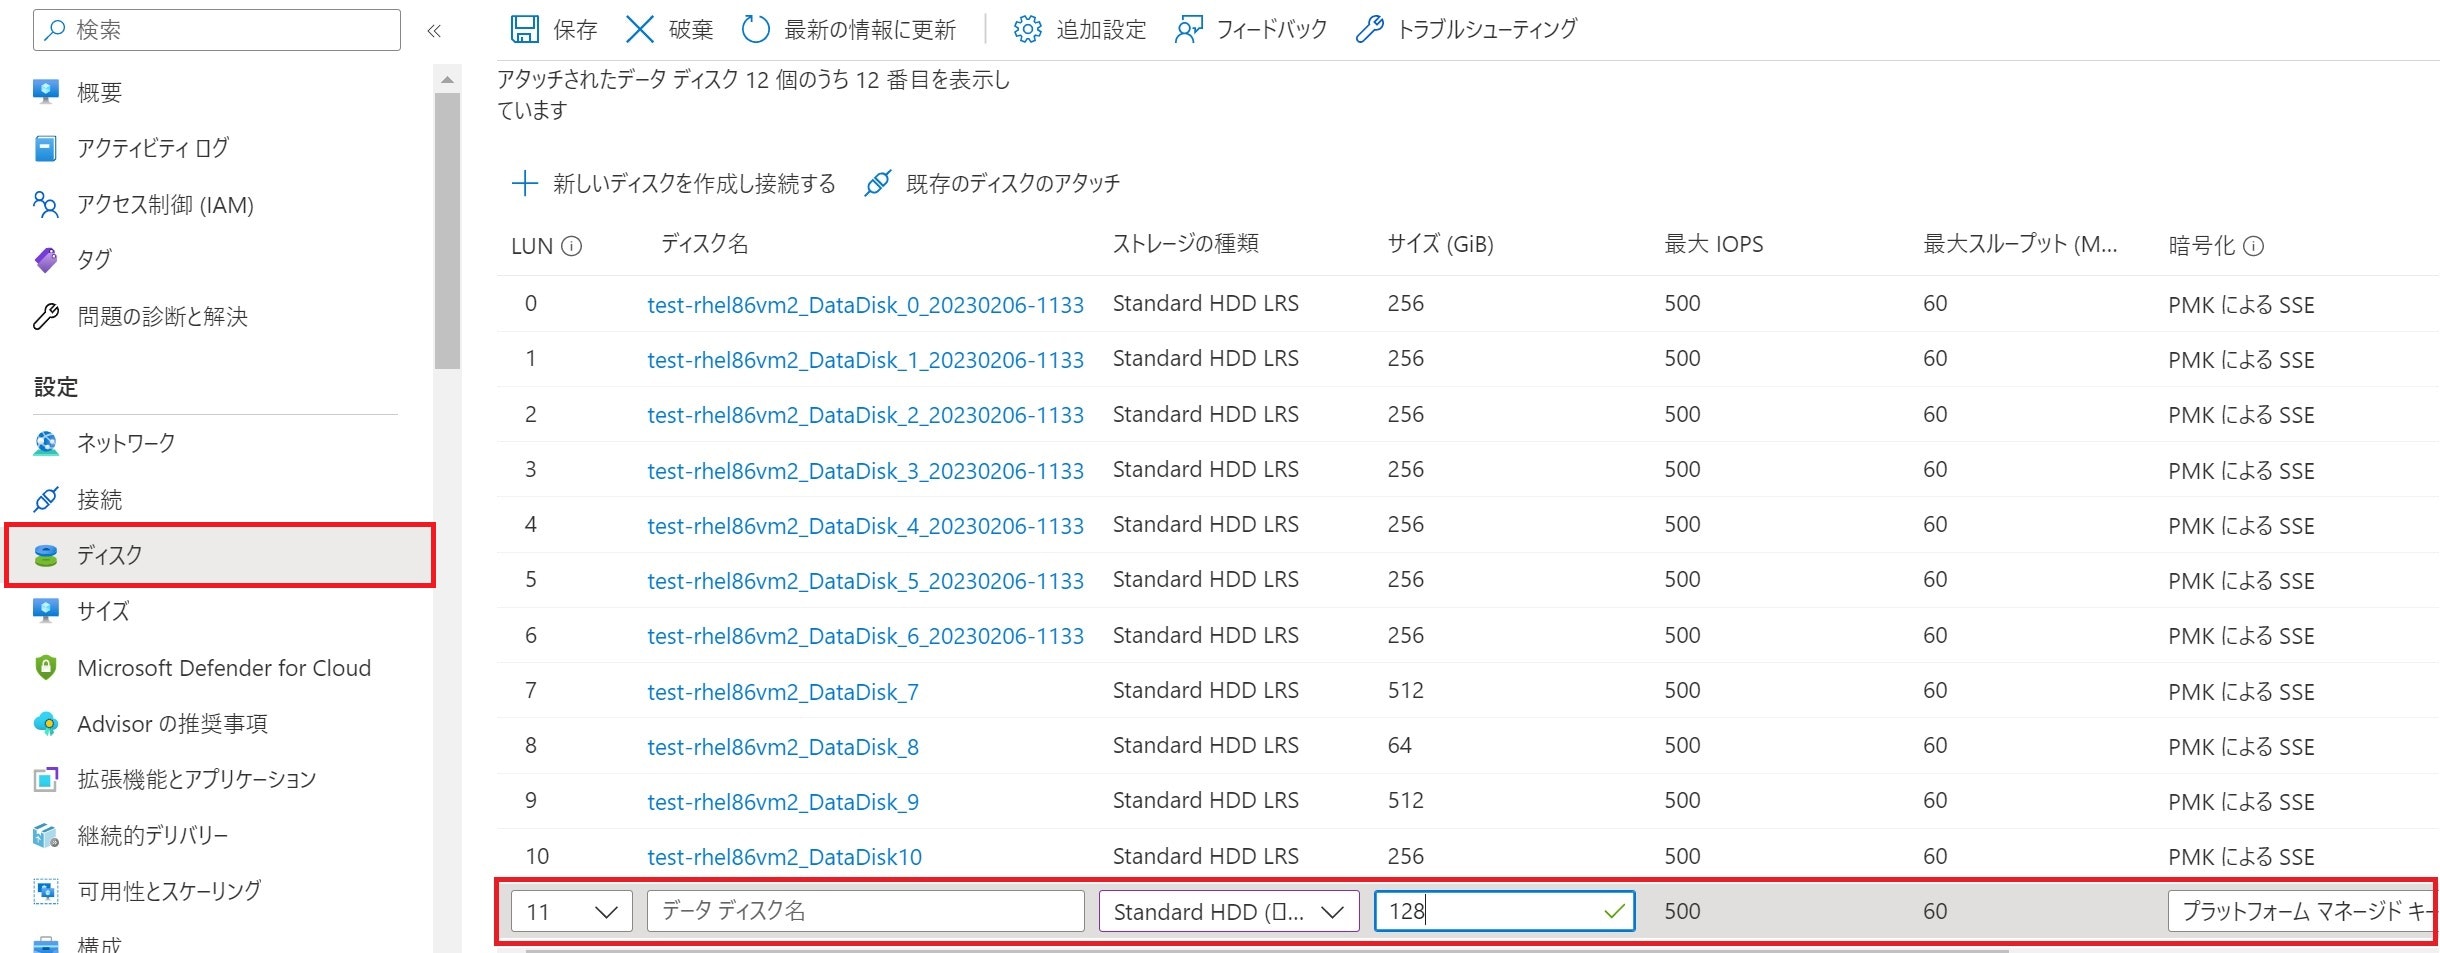Viewport: 2440px width, 953px height.
Task: Click the アクティビティ ログ icon in sidebar
Action: coord(46,148)
